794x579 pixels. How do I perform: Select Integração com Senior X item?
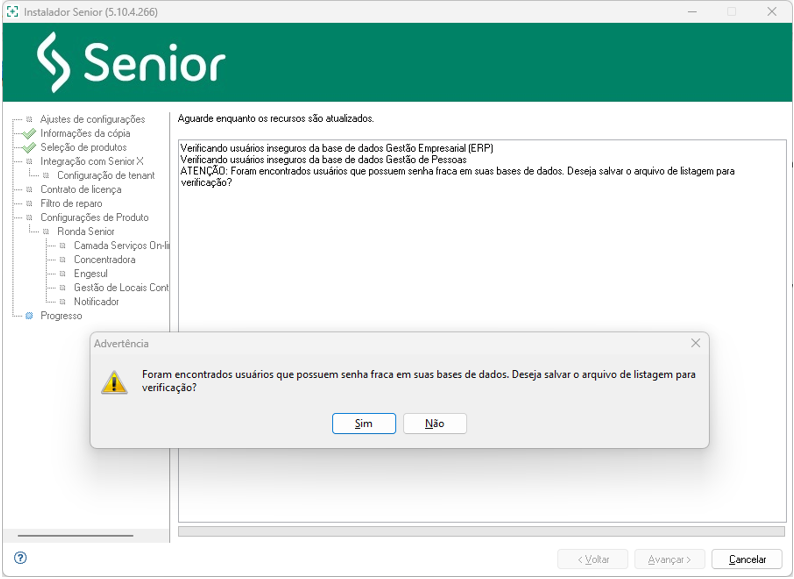(92, 162)
